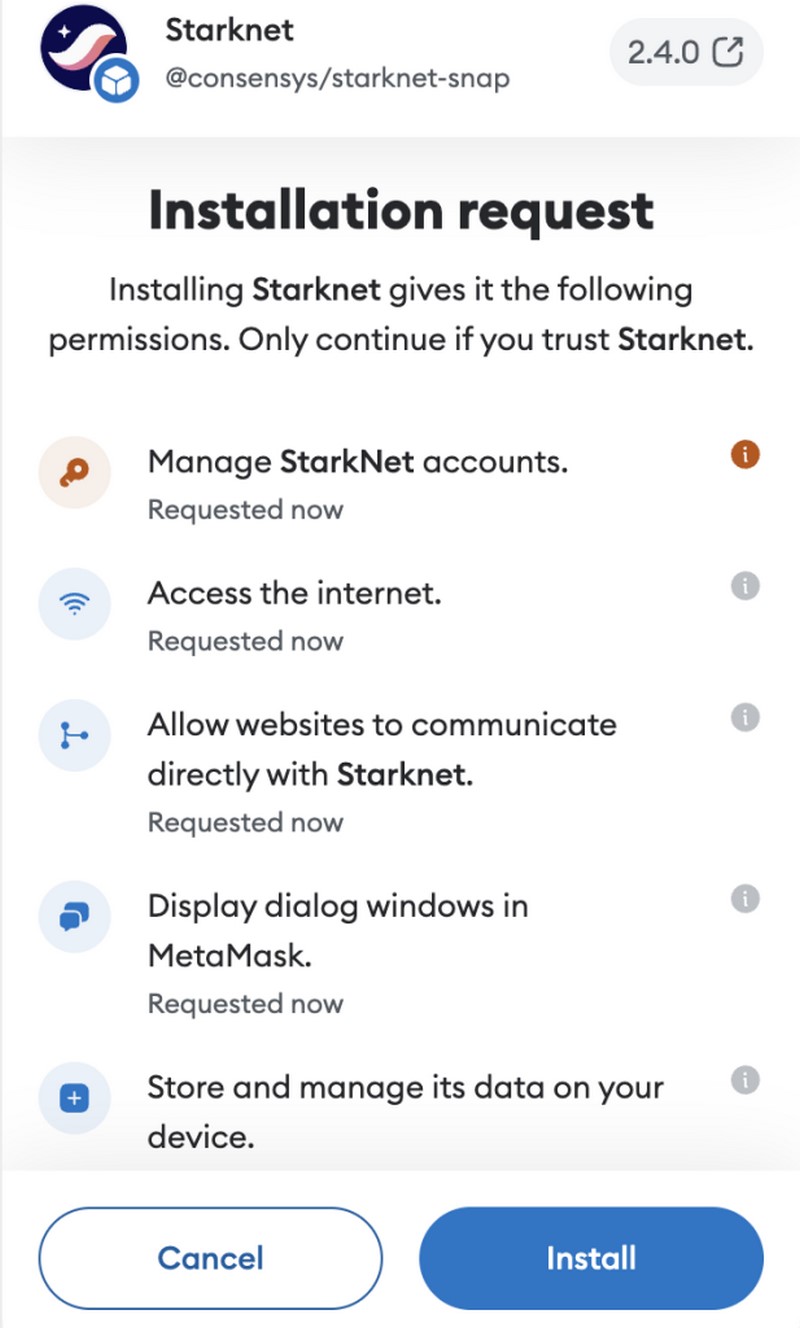800x1328 pixels.
Task: Click the plus icon for Store data
Action: point(73,1098)
